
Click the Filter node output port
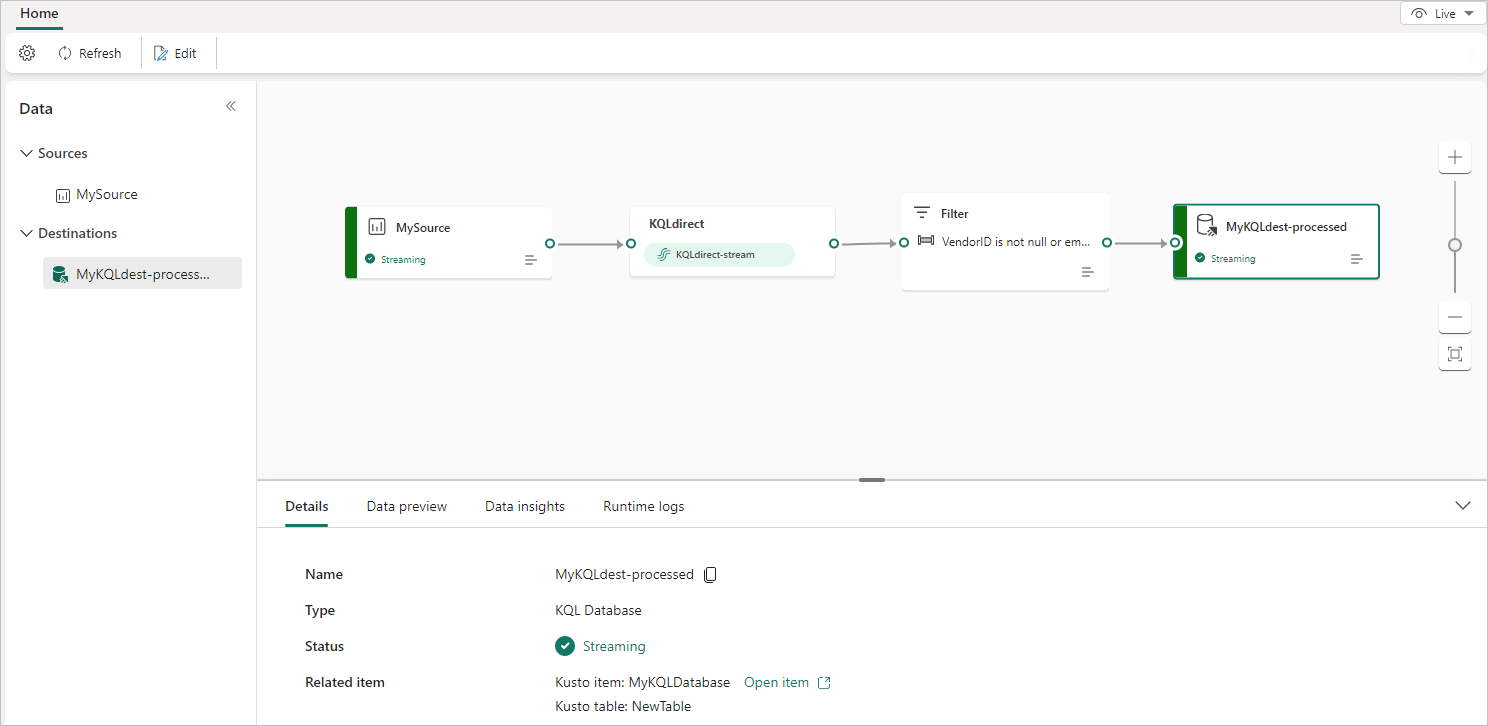[x=1107, y=242]
